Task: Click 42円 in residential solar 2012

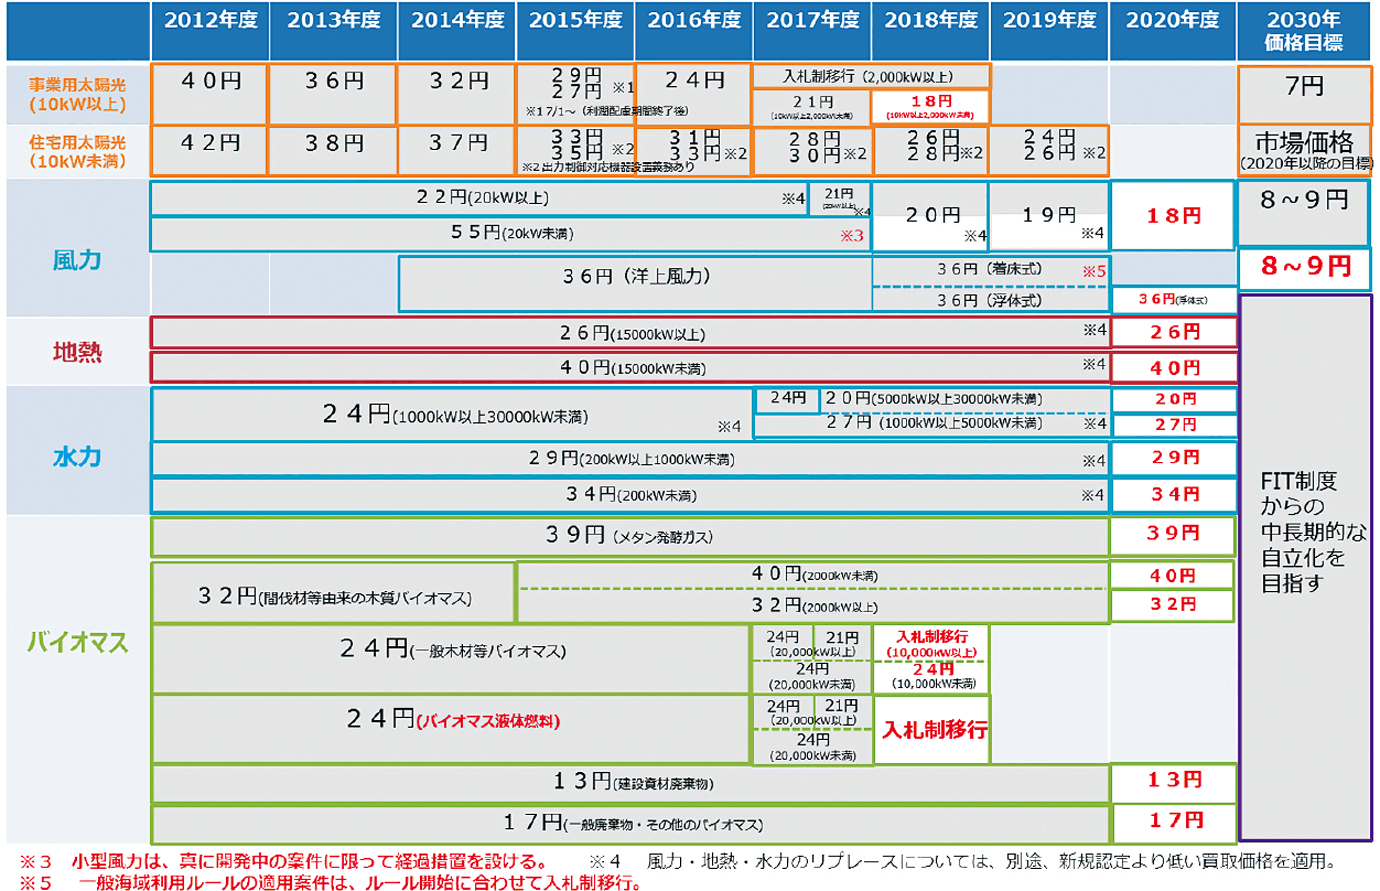Action: point(210,151)
